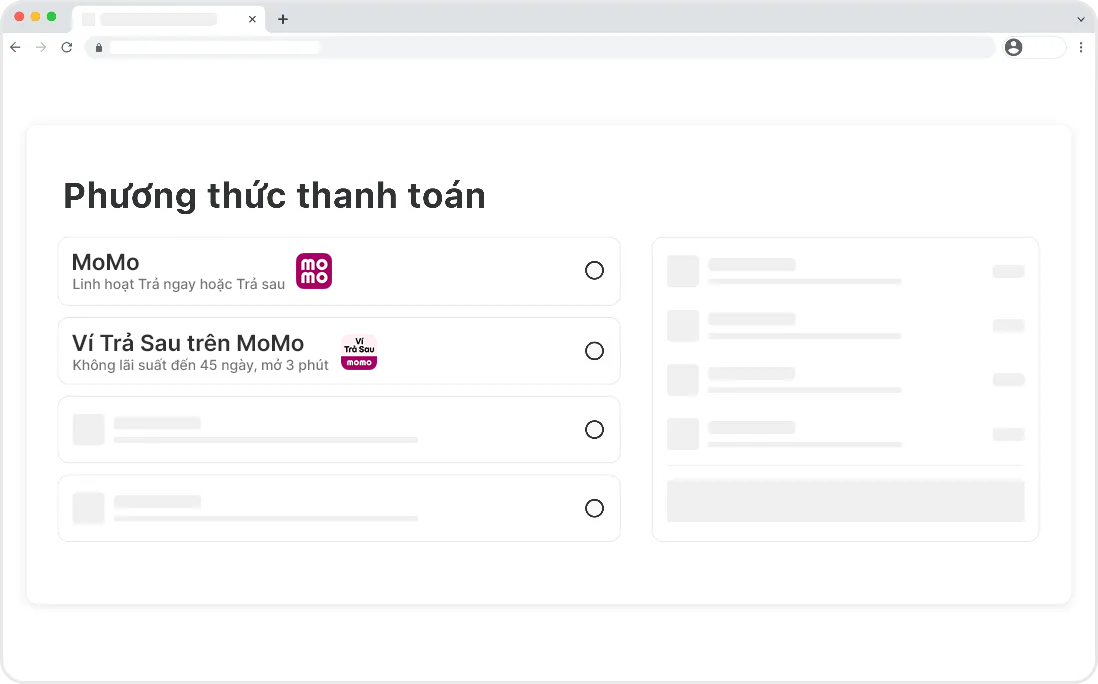Image resolution: width=1098 pixels, height=684 pixels.
Task: Open a new browser tab
Action: tap(283, 19)
